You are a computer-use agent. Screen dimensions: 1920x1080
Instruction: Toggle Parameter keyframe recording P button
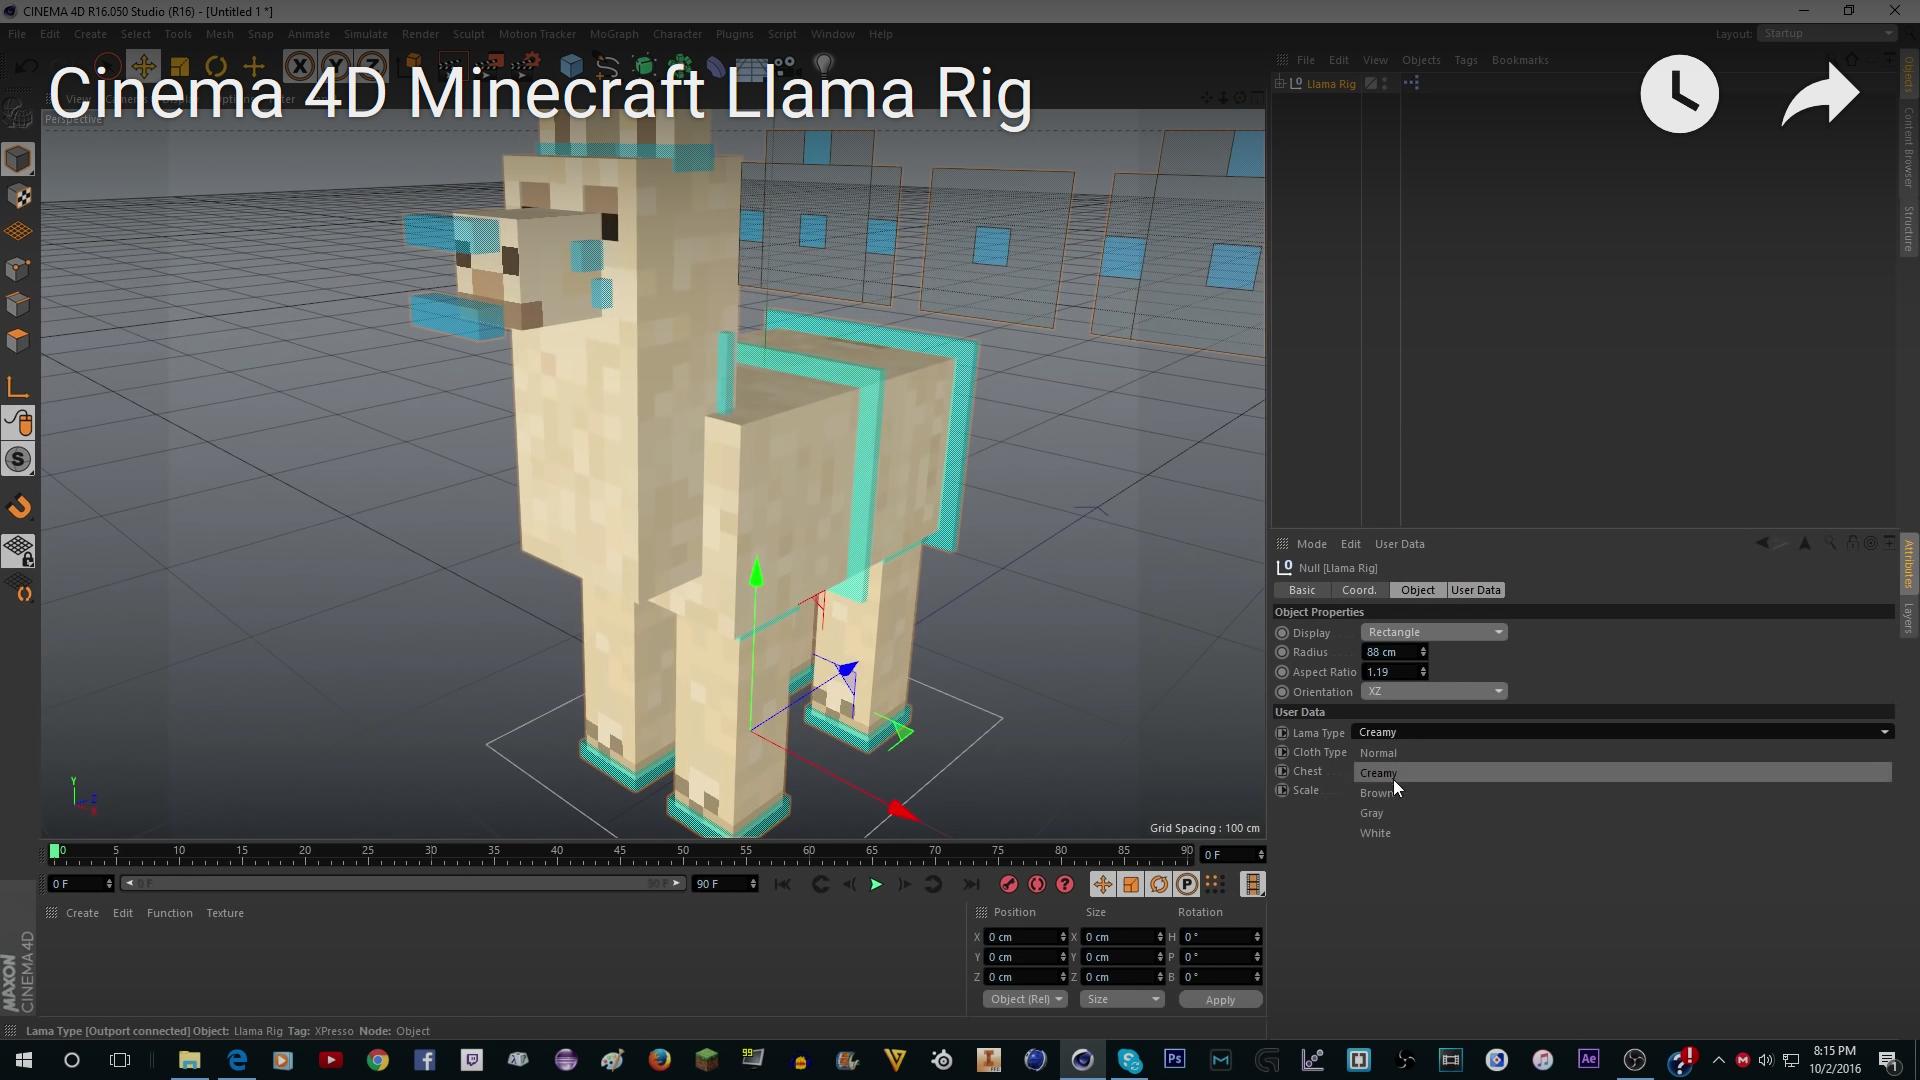point(1186,884)
